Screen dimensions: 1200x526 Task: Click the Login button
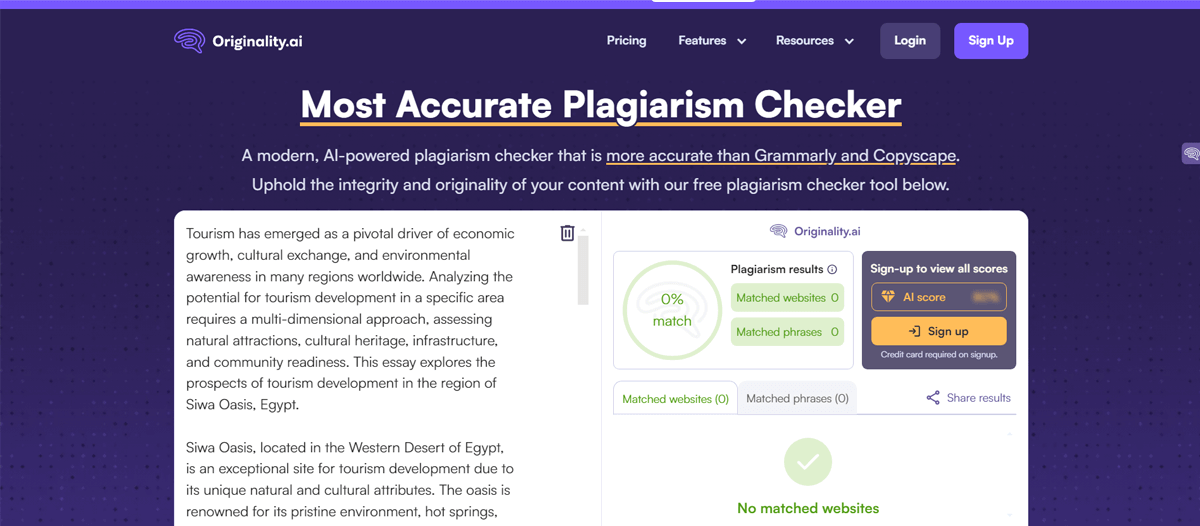[x=910, y=41]
